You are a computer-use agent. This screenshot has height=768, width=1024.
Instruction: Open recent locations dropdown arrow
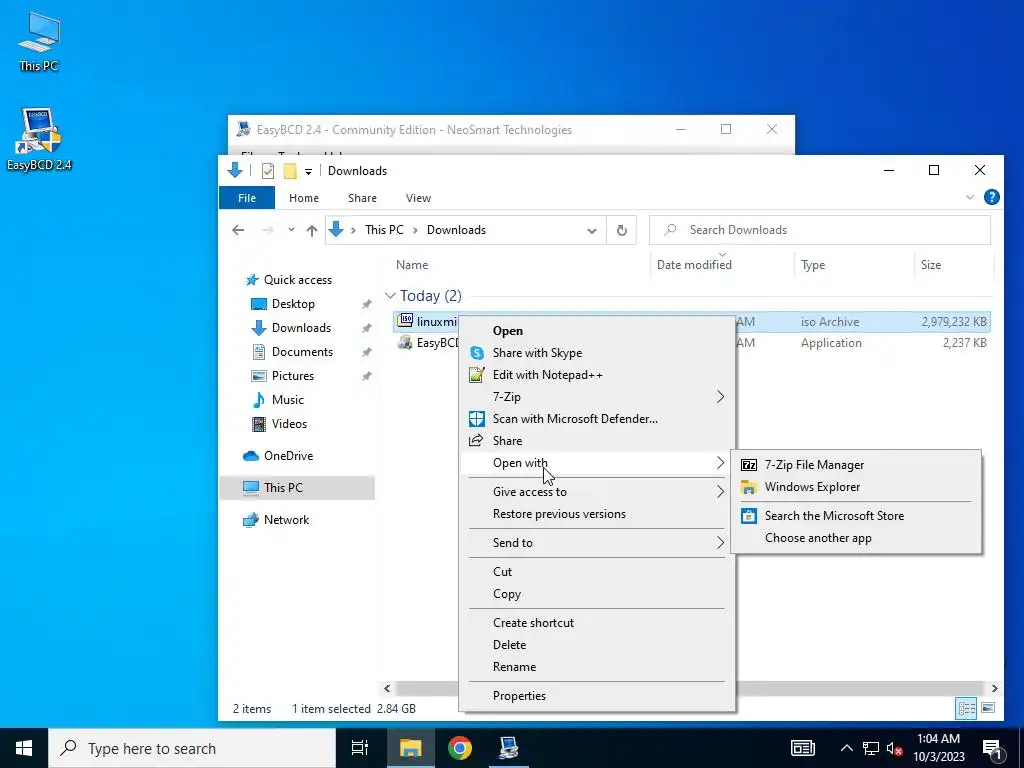tap(291, 230)
